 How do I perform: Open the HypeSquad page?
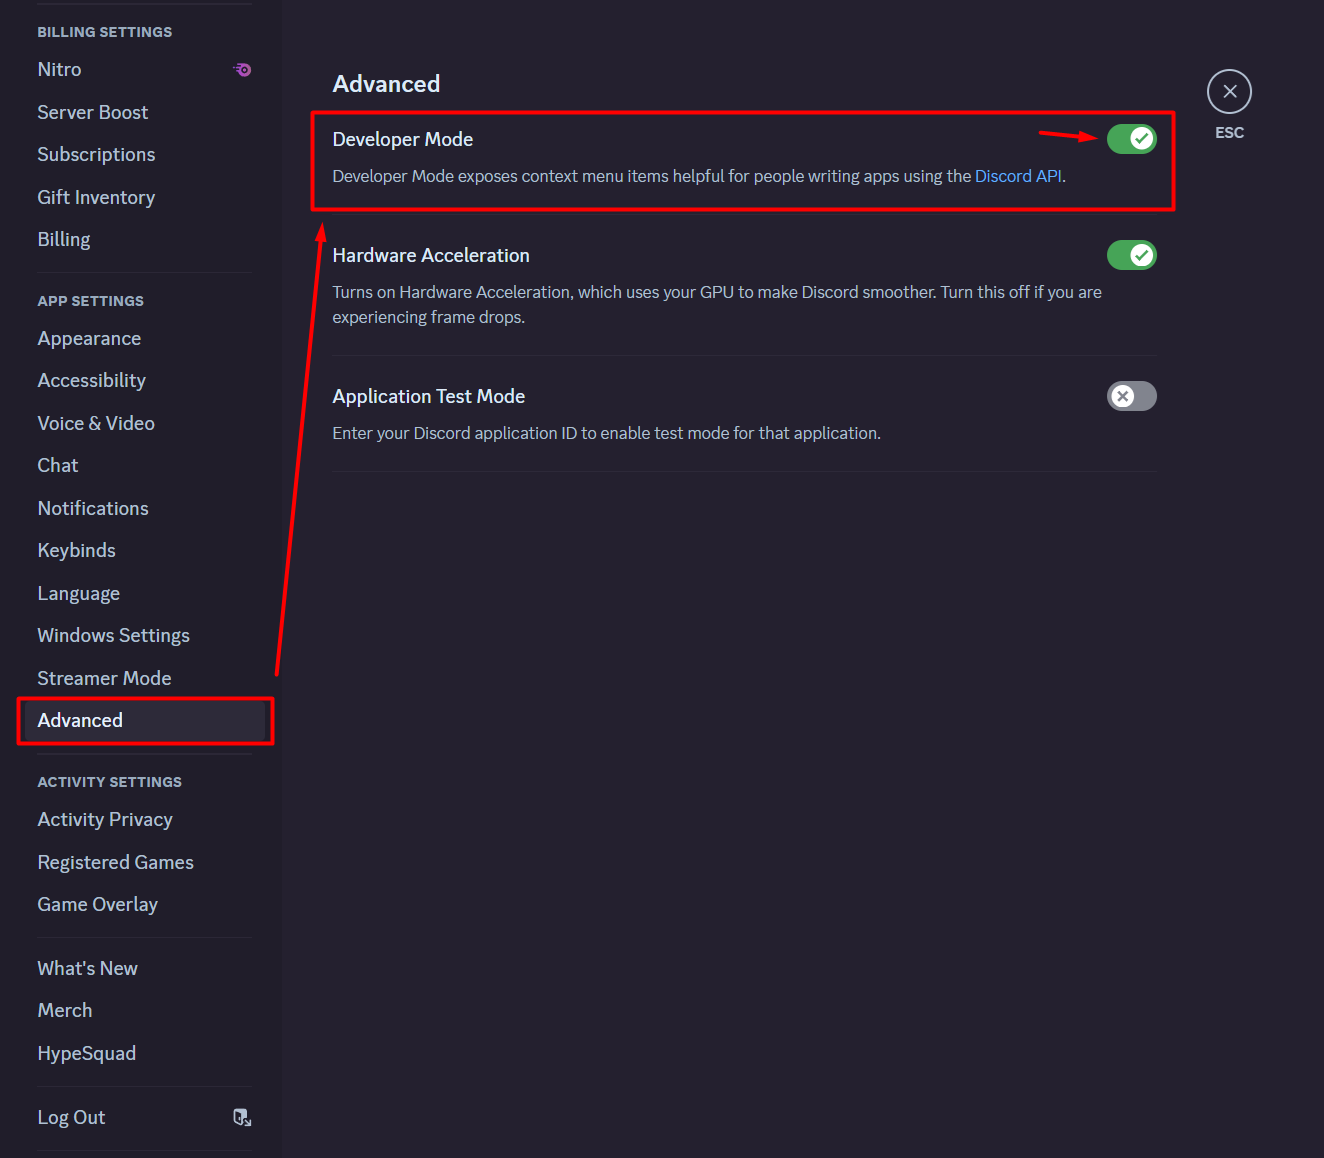[86, 1053]
